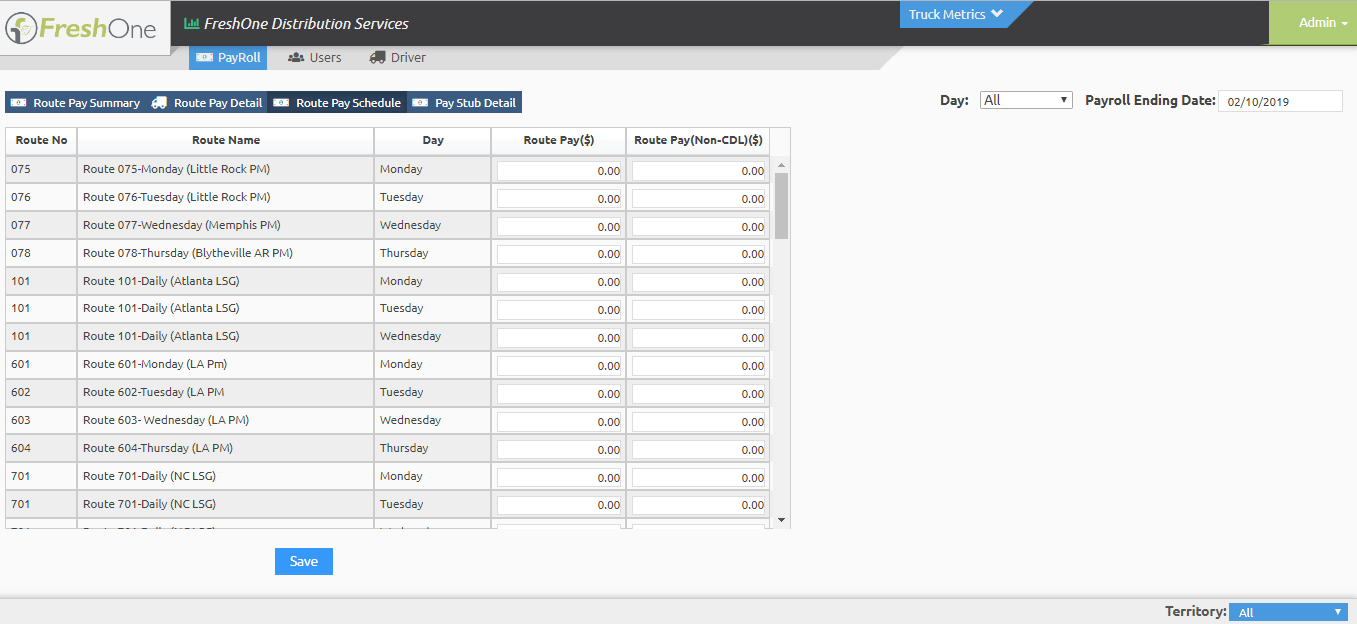Expand the Truck Metrics dropdown

[956, 15]
